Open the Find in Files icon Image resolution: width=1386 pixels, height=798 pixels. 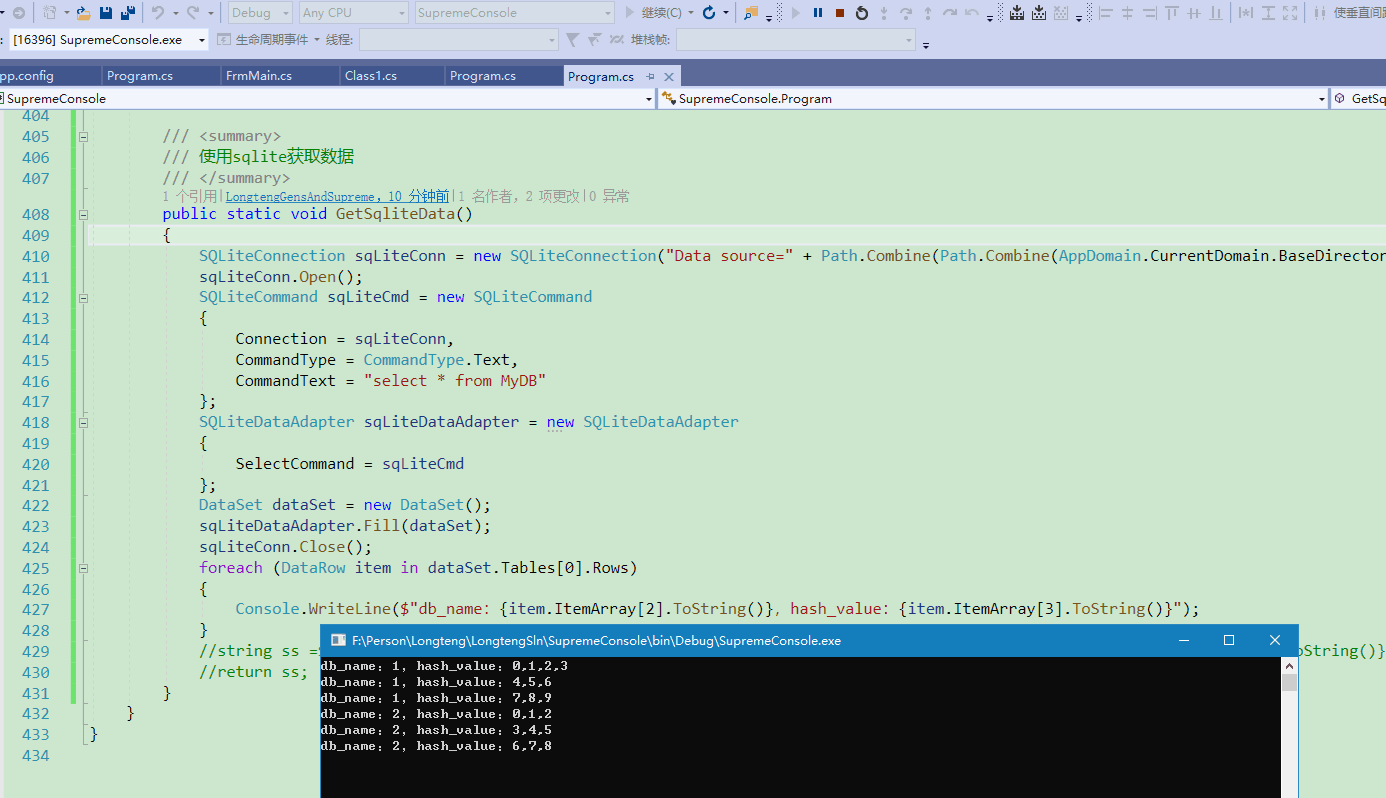[751, 13]
